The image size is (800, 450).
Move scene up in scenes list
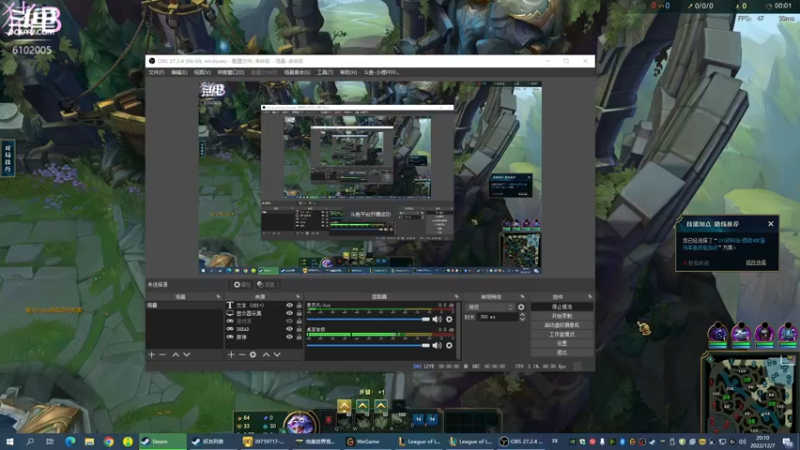click(x=176, y=354)
